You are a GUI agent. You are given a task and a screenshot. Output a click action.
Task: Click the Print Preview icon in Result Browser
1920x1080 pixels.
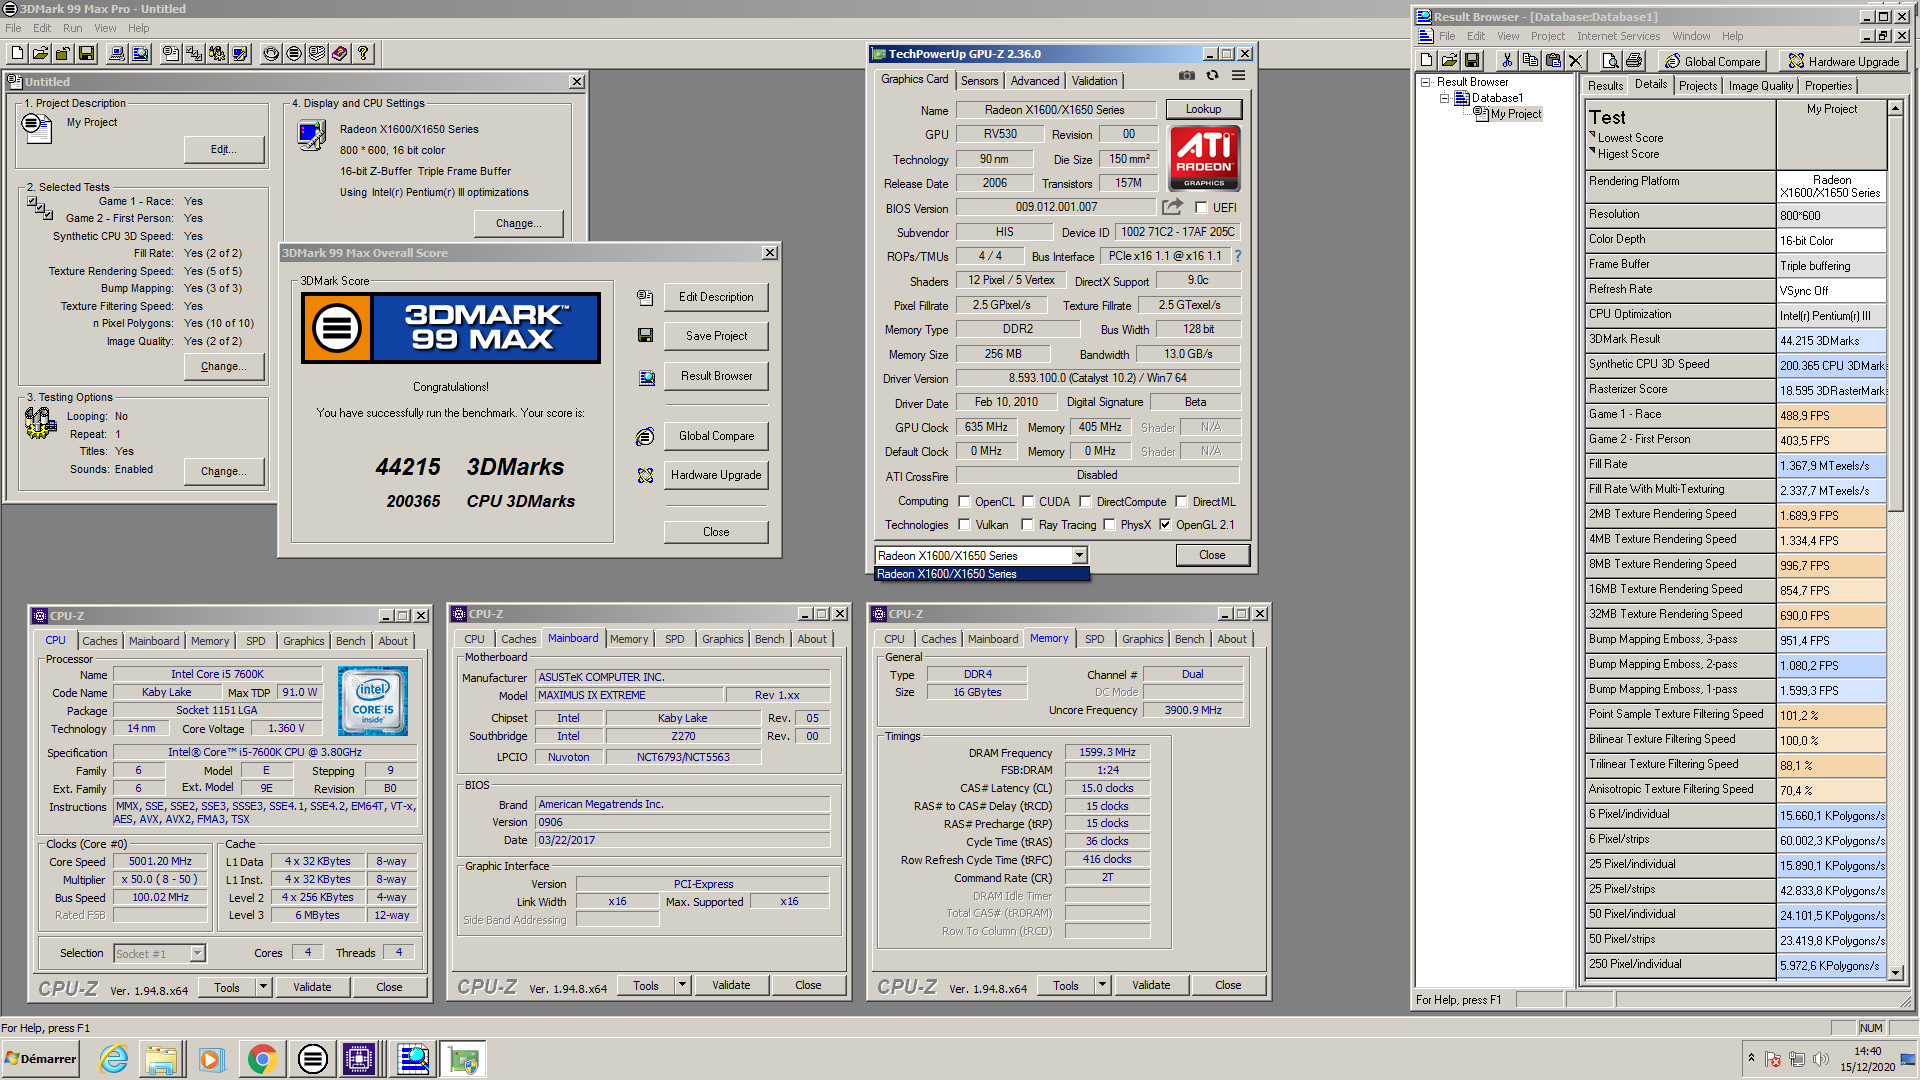tap(1610, 61)
